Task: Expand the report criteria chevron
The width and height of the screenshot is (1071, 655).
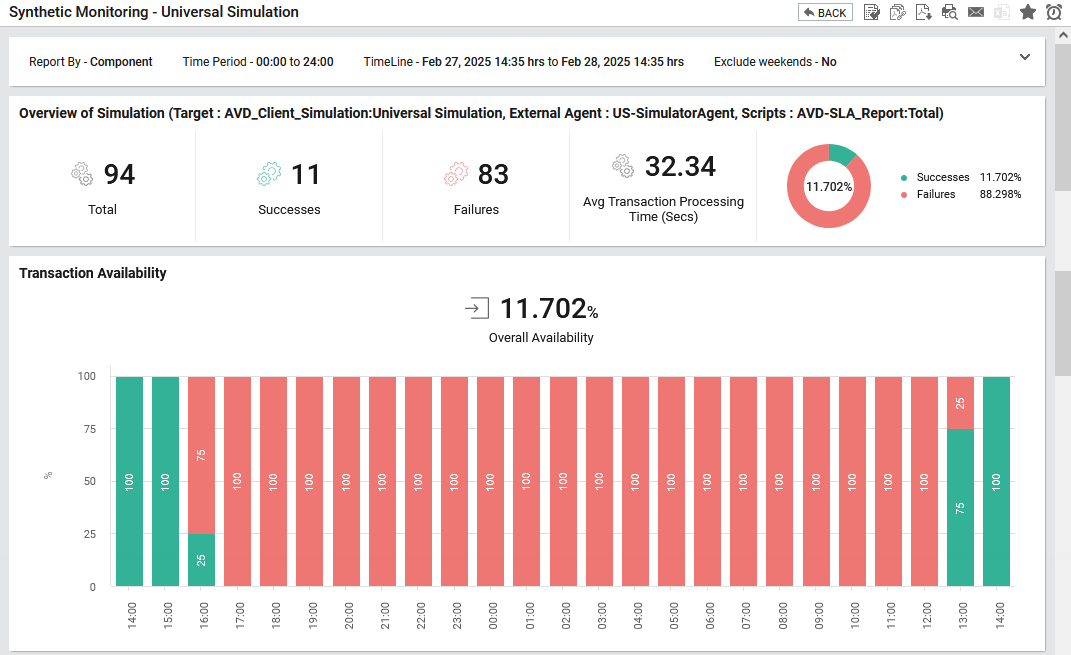Action: pyautogui.click(x=1025, y=57)
